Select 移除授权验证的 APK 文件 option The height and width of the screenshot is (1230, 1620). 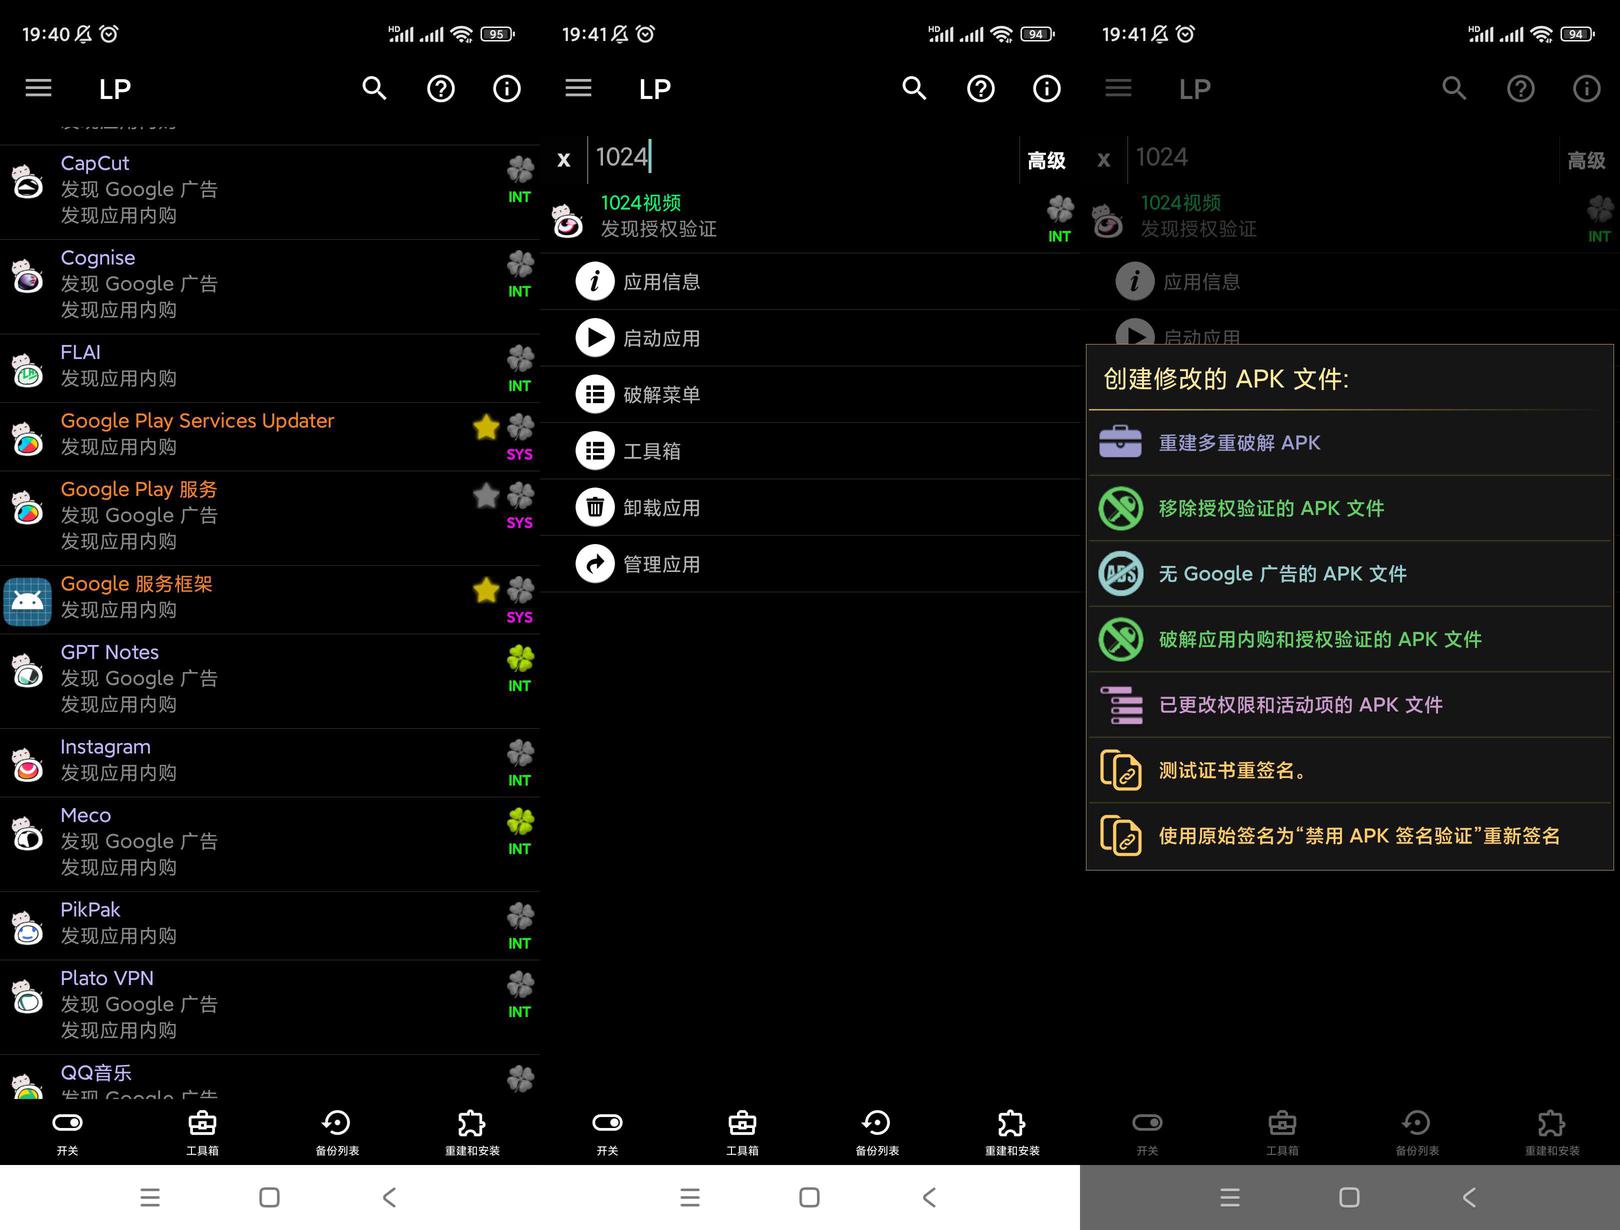pyautogui.click(x=1350, y=508)
